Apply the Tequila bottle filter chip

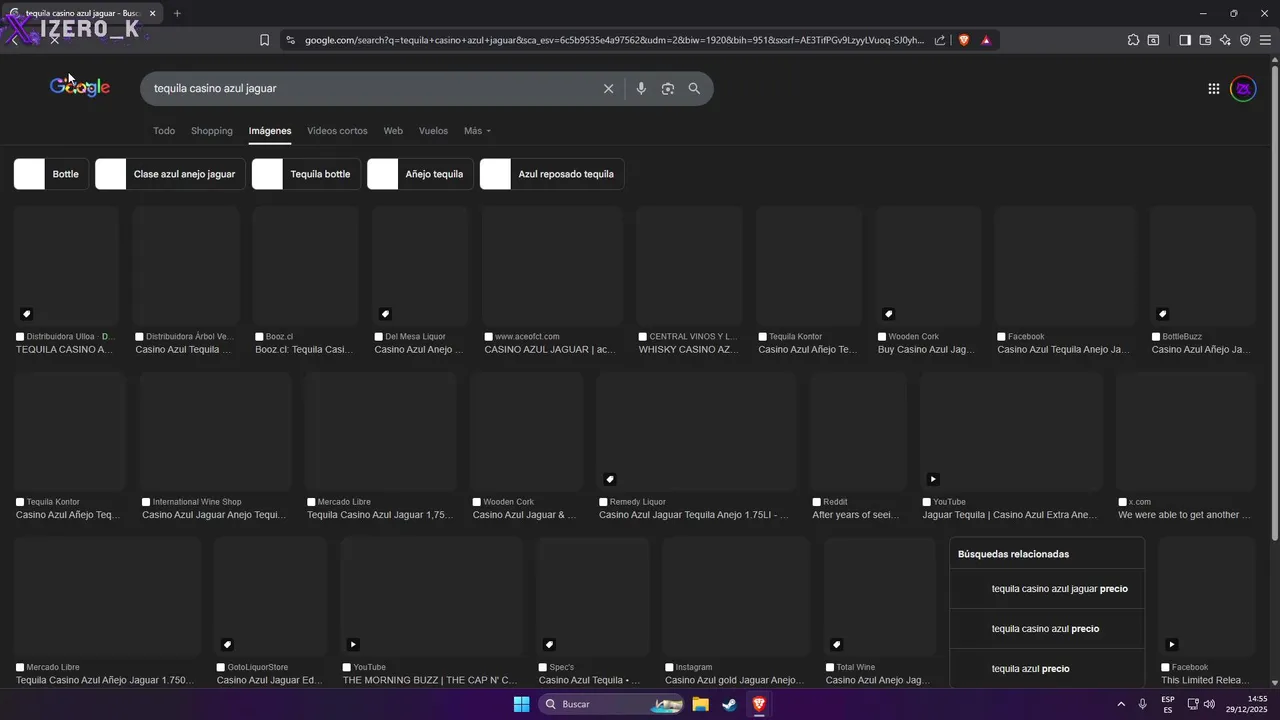point(306,174)
